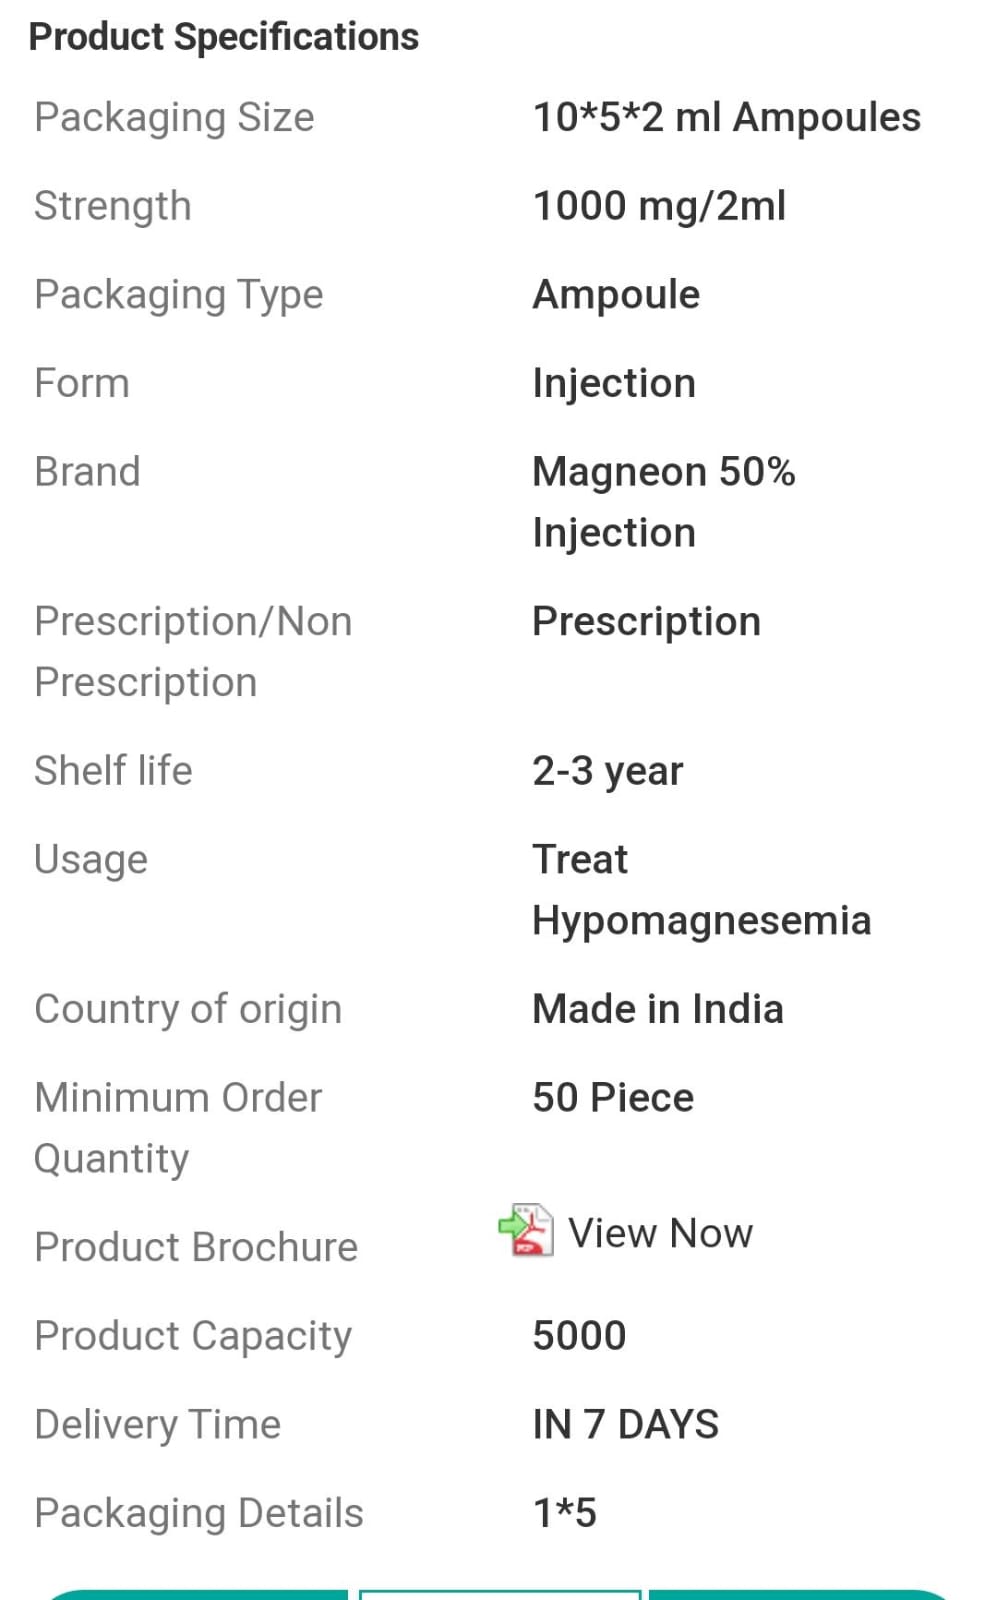Click the Magneon 50% Injection brand text
This screenshot has height=1600, width=997.
(663, 501)
